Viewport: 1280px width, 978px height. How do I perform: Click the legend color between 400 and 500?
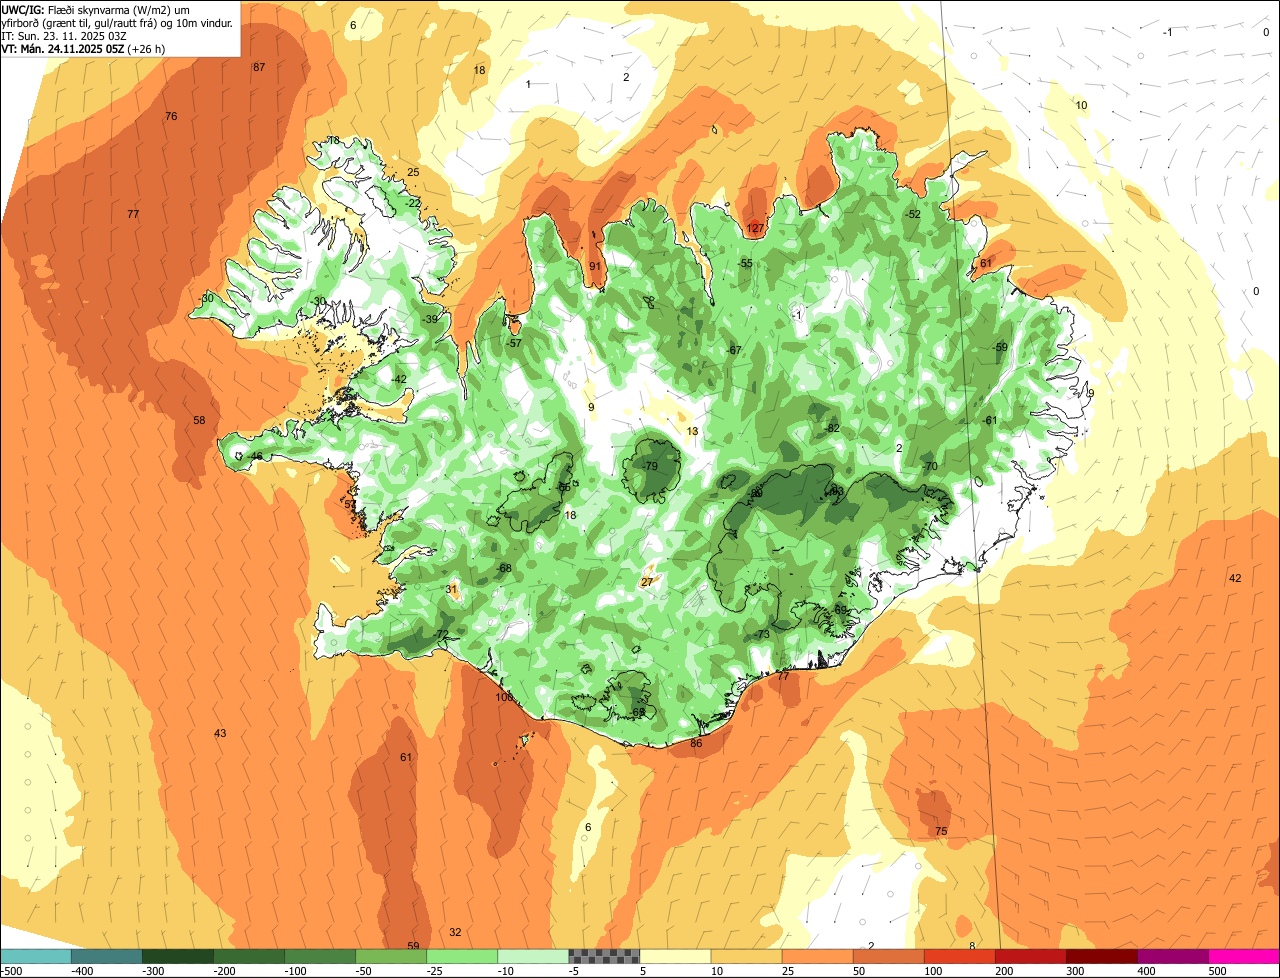click(x=1172, y=956)
